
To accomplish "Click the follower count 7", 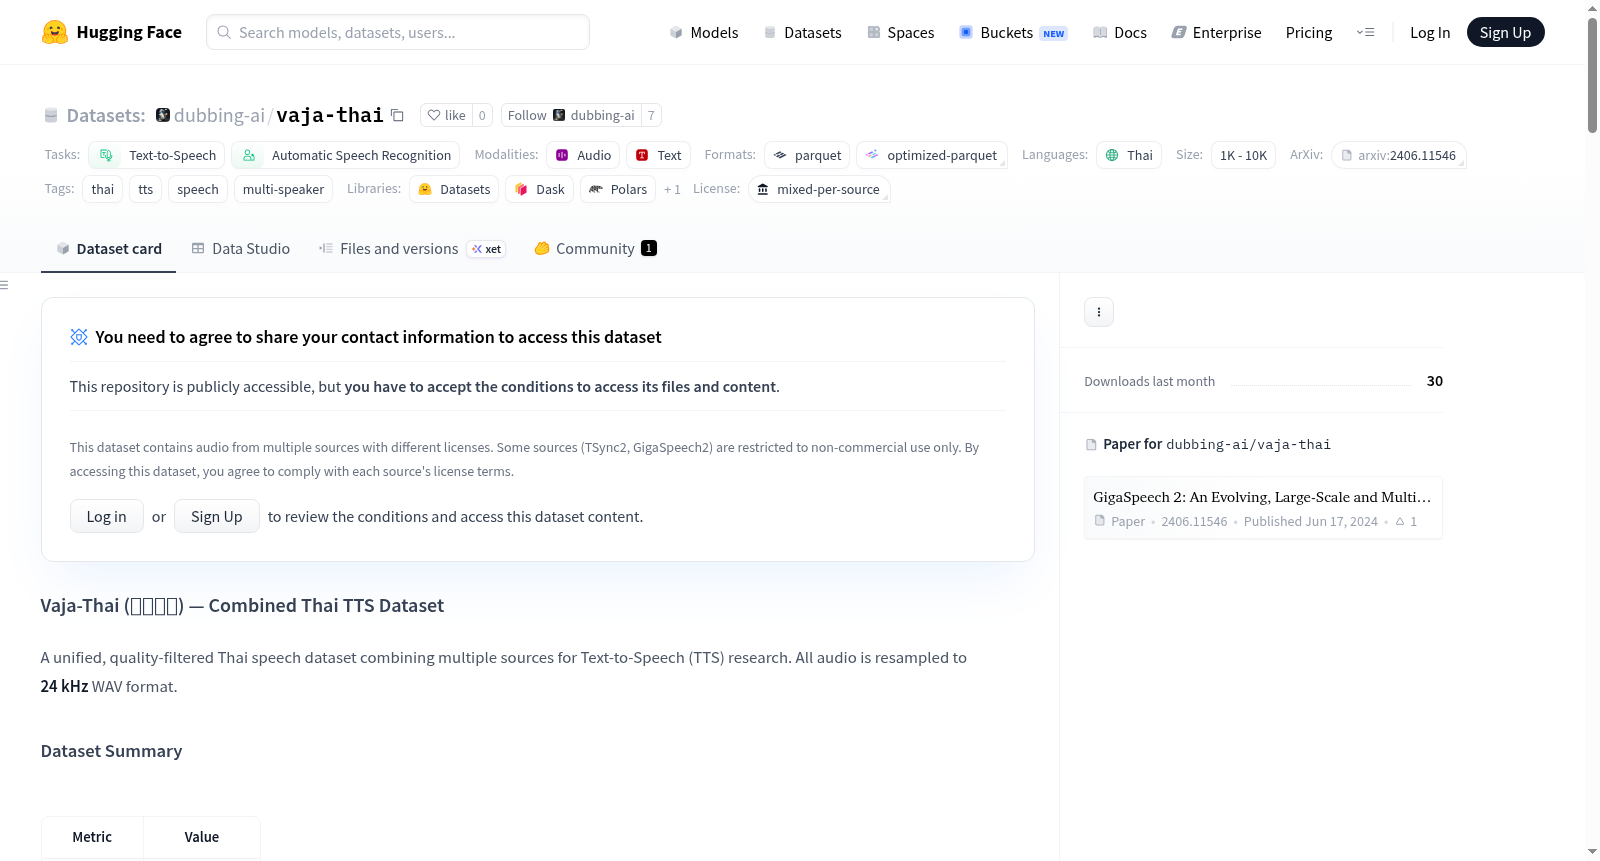I will point(651,115).
